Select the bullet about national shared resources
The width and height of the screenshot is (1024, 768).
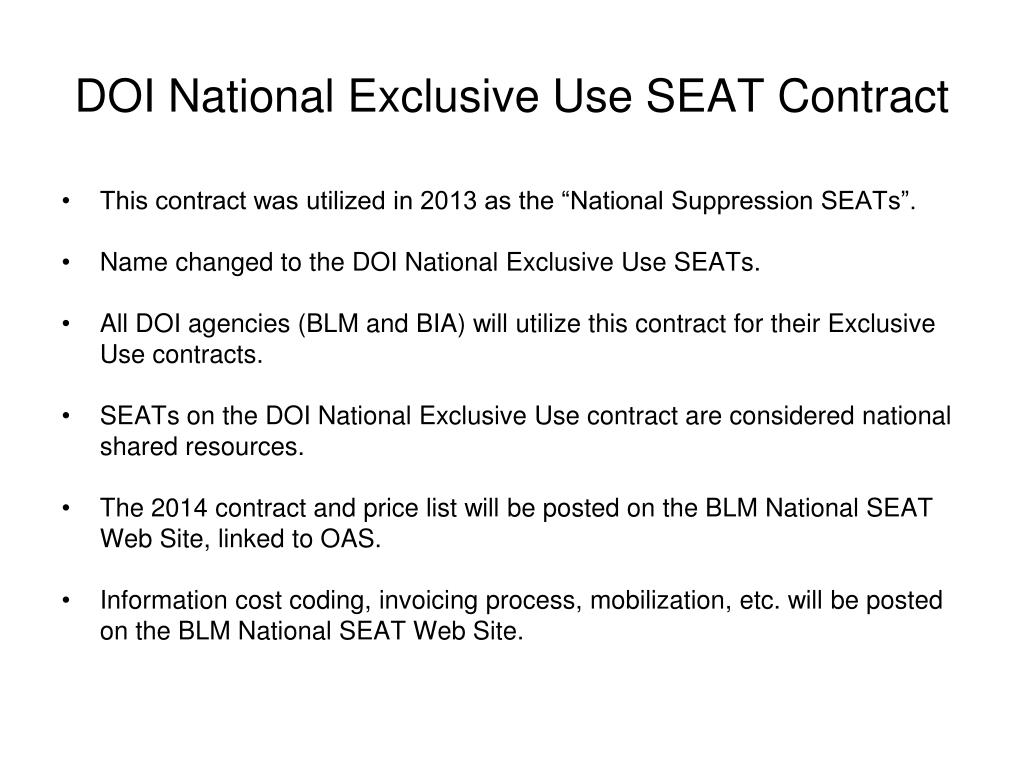[x=525, y=432]
